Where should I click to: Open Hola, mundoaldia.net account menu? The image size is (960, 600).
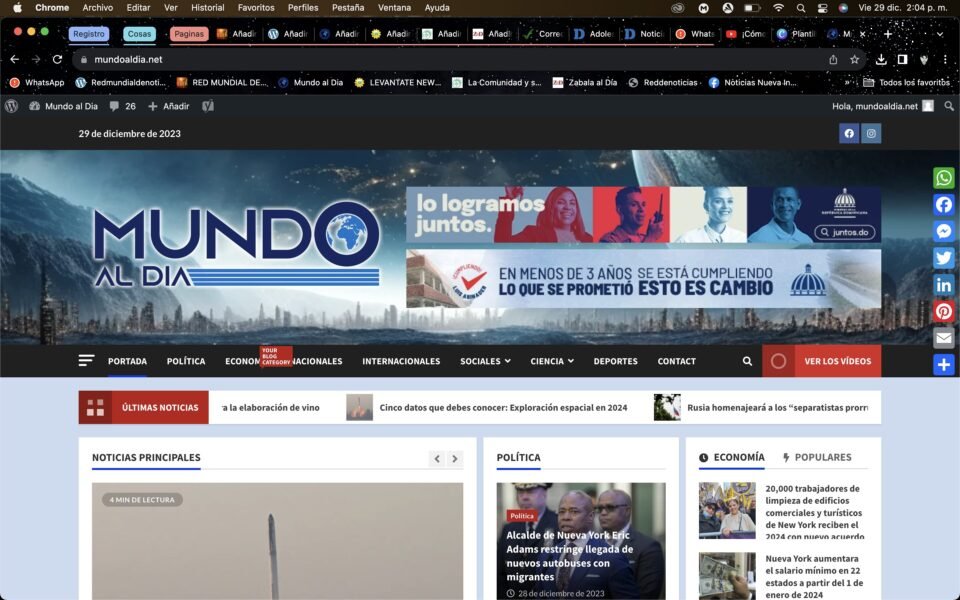point(882,106)
